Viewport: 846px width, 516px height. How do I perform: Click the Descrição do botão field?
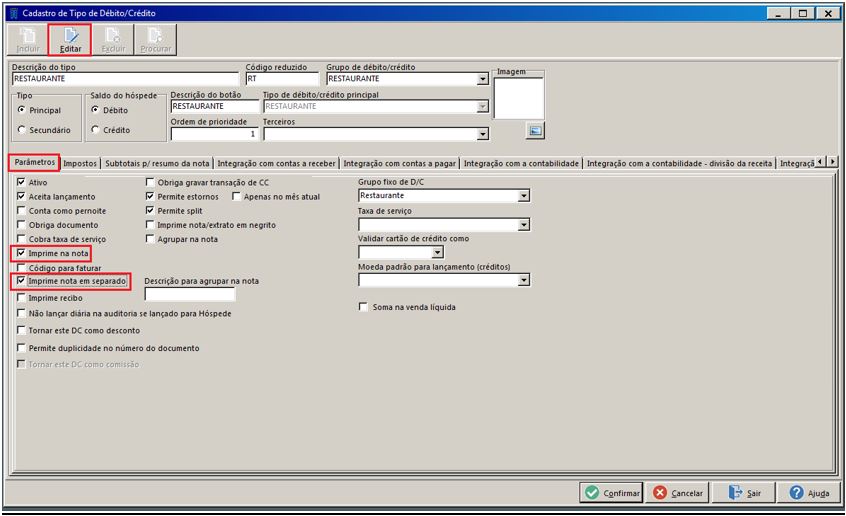click(215, 106)
